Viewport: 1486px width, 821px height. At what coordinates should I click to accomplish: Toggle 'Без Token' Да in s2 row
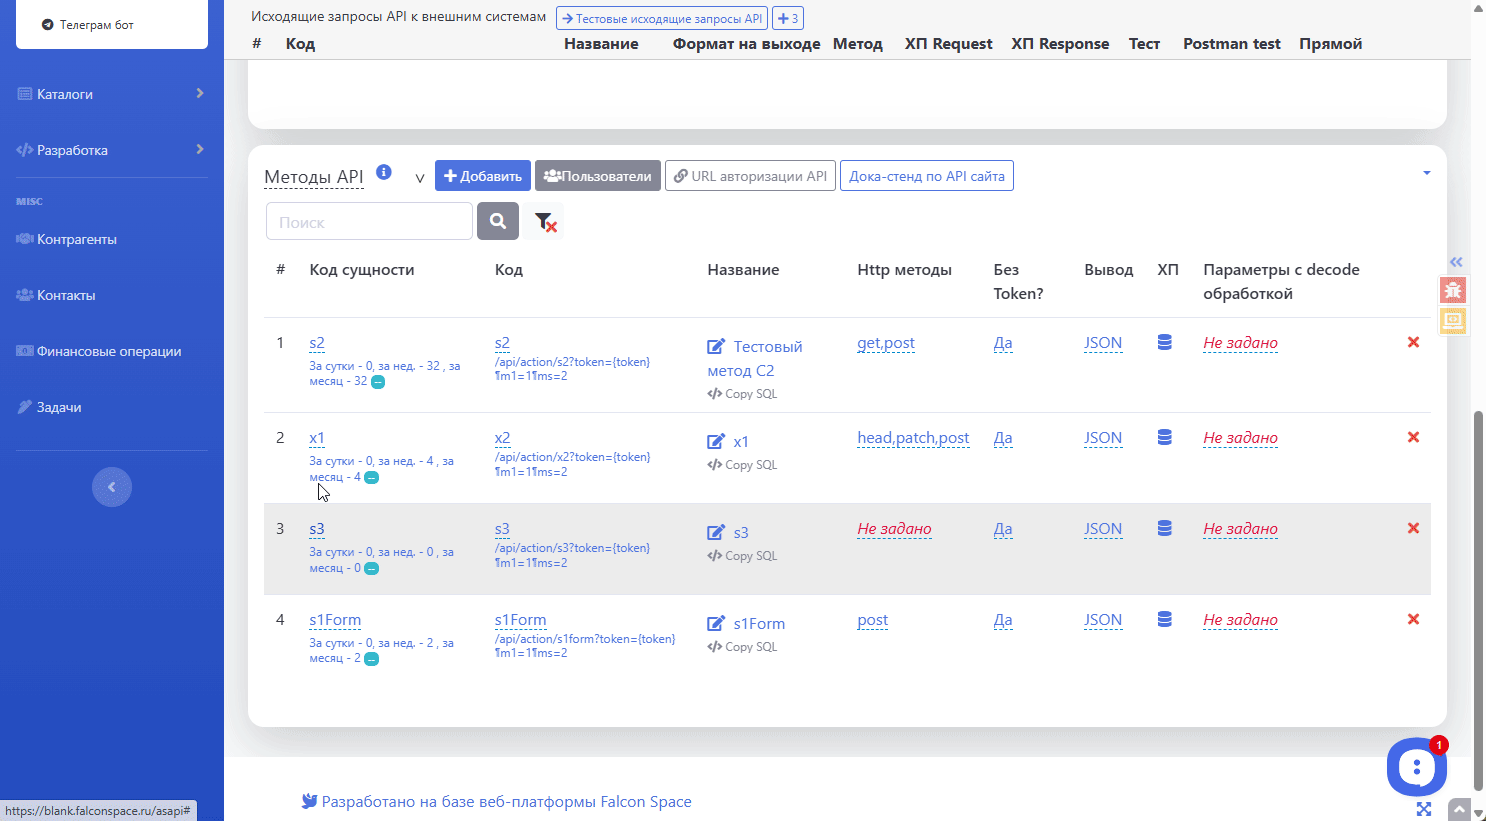[1002, 343]
